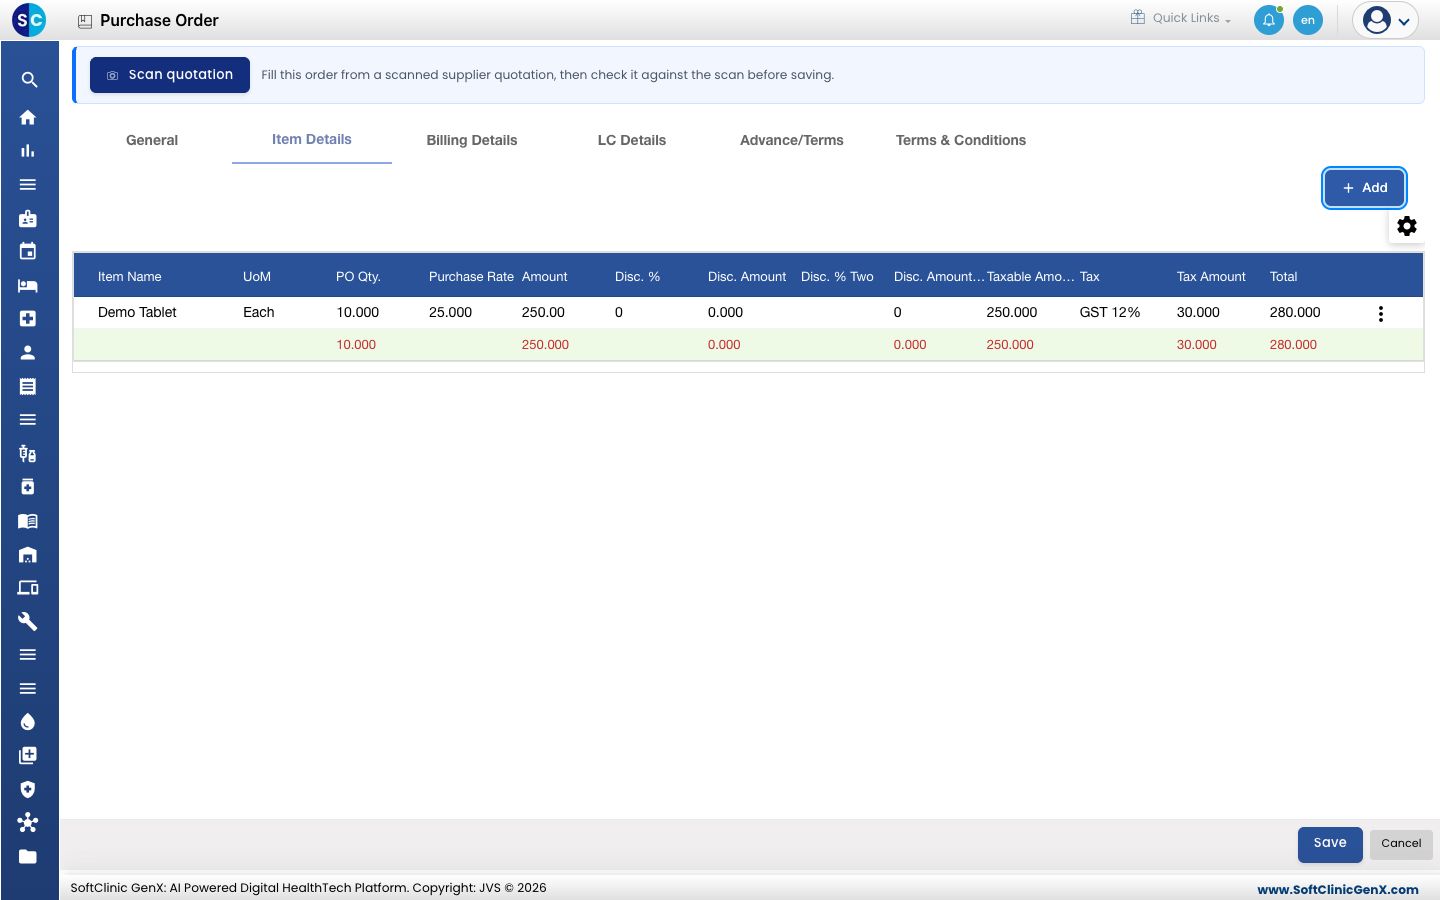Open the receipt sidebar icon
Image resolution: width=1440 pixels, height=900 pixels.
point(28,386)
